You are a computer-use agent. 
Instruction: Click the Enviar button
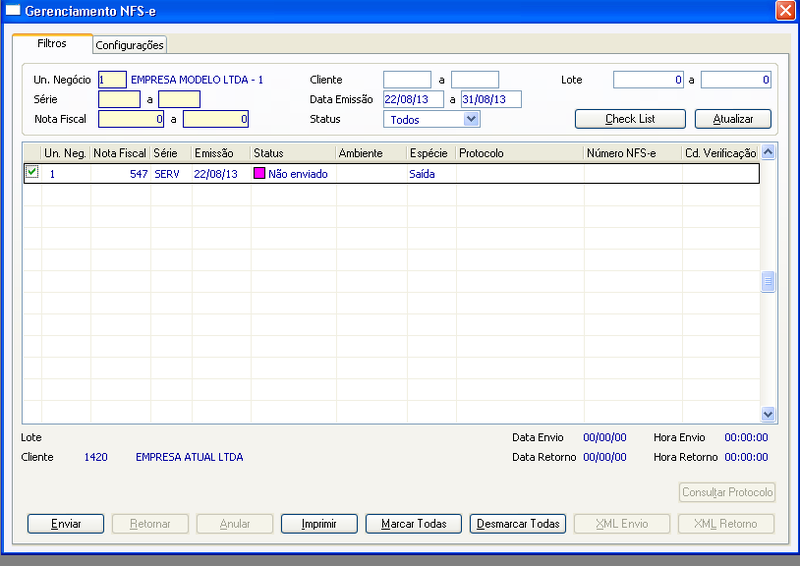click(x=65, y=524)
